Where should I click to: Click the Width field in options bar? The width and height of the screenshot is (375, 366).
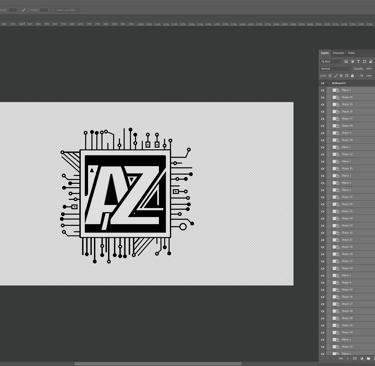pyautogui.click(x=13, y=10)
